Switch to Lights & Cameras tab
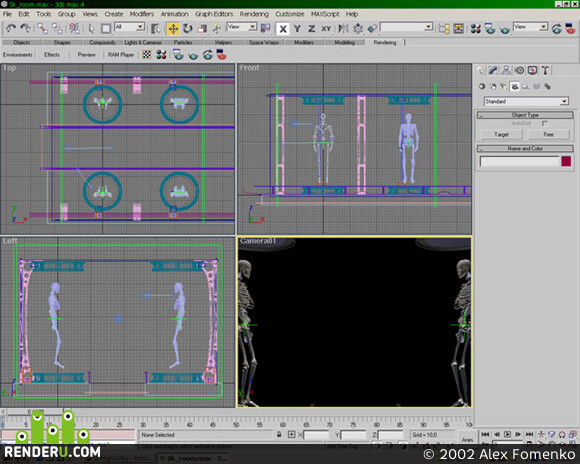The height and width of the screenshot is (464, 580). [142, 43]
